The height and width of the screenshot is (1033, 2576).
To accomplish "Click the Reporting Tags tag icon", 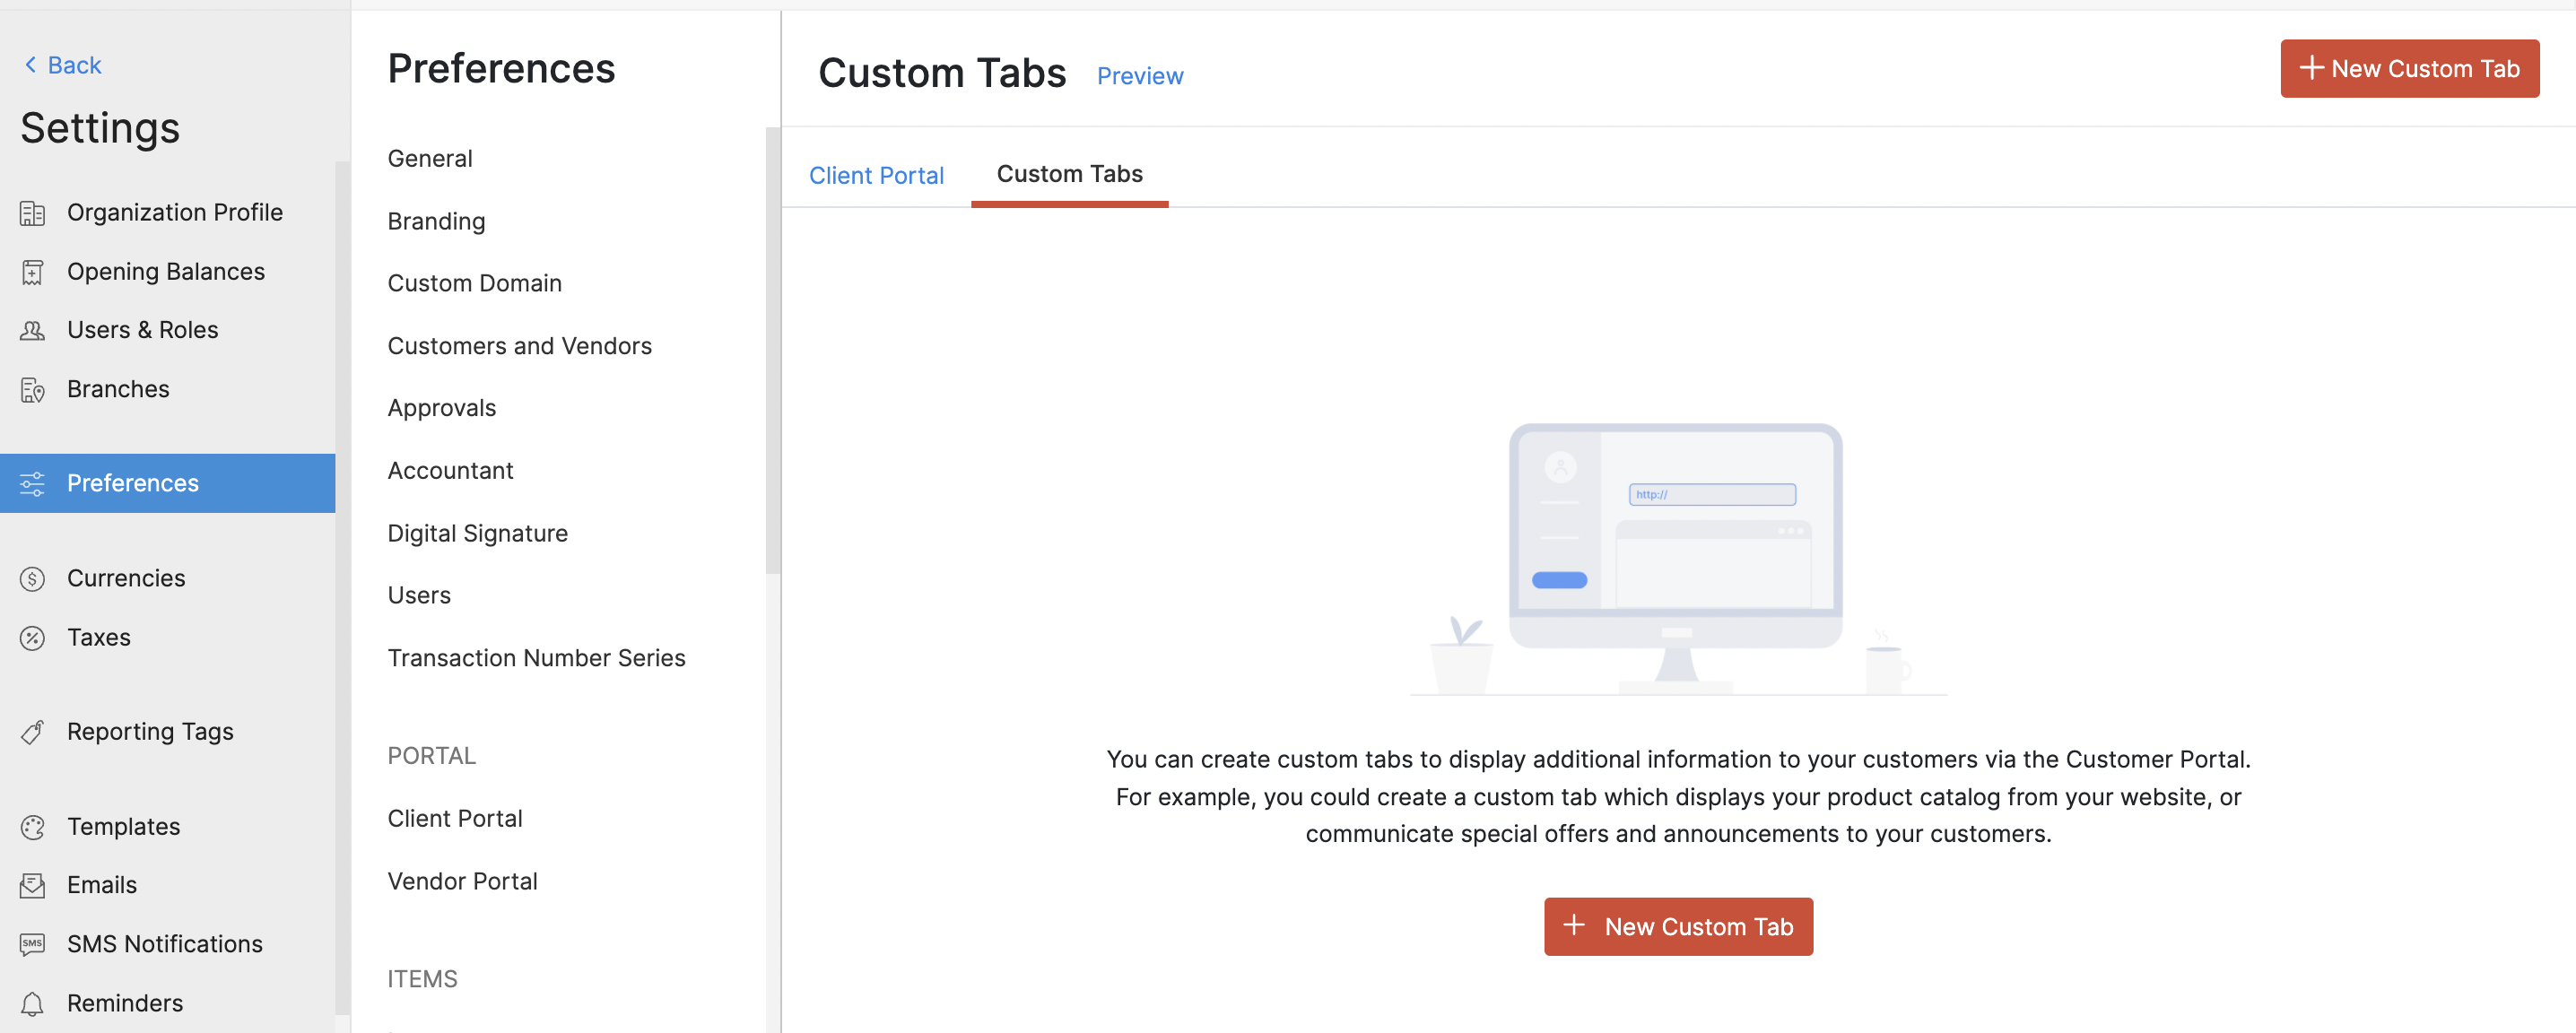I will pos(32,732).
